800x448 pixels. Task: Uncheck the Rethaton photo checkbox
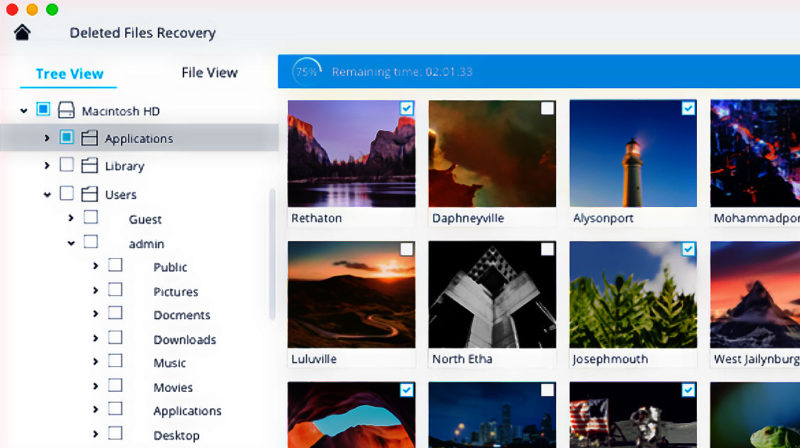[x=407, y=108]
